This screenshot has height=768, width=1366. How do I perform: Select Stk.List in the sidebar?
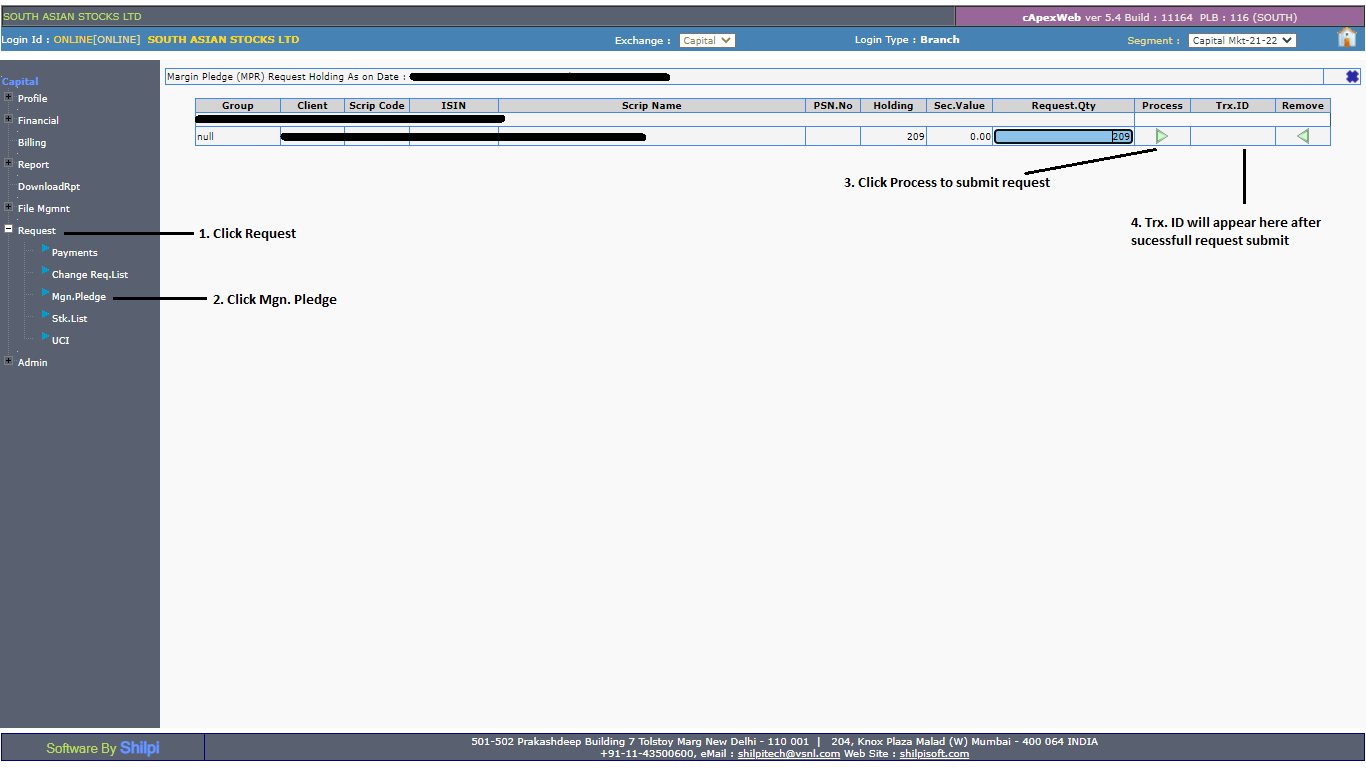[x=69, y=319]
